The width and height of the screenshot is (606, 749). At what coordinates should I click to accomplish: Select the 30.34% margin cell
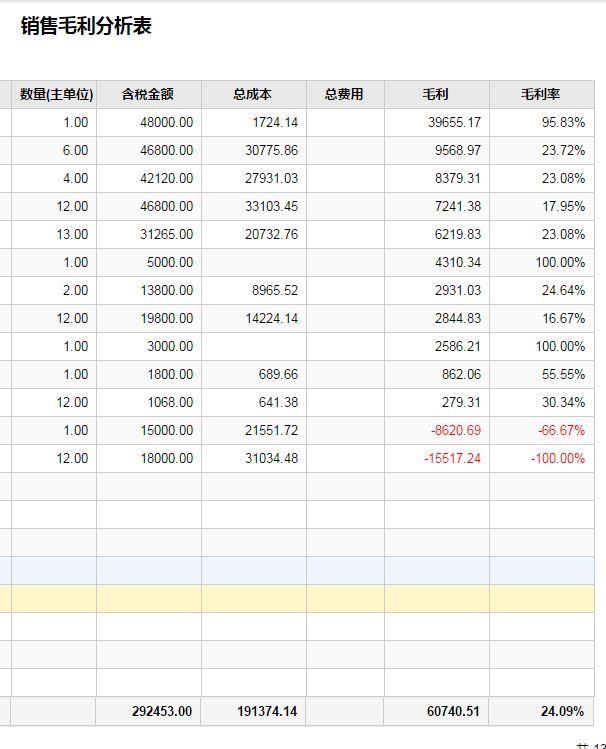pyautogui.click(x=542, y=403)
